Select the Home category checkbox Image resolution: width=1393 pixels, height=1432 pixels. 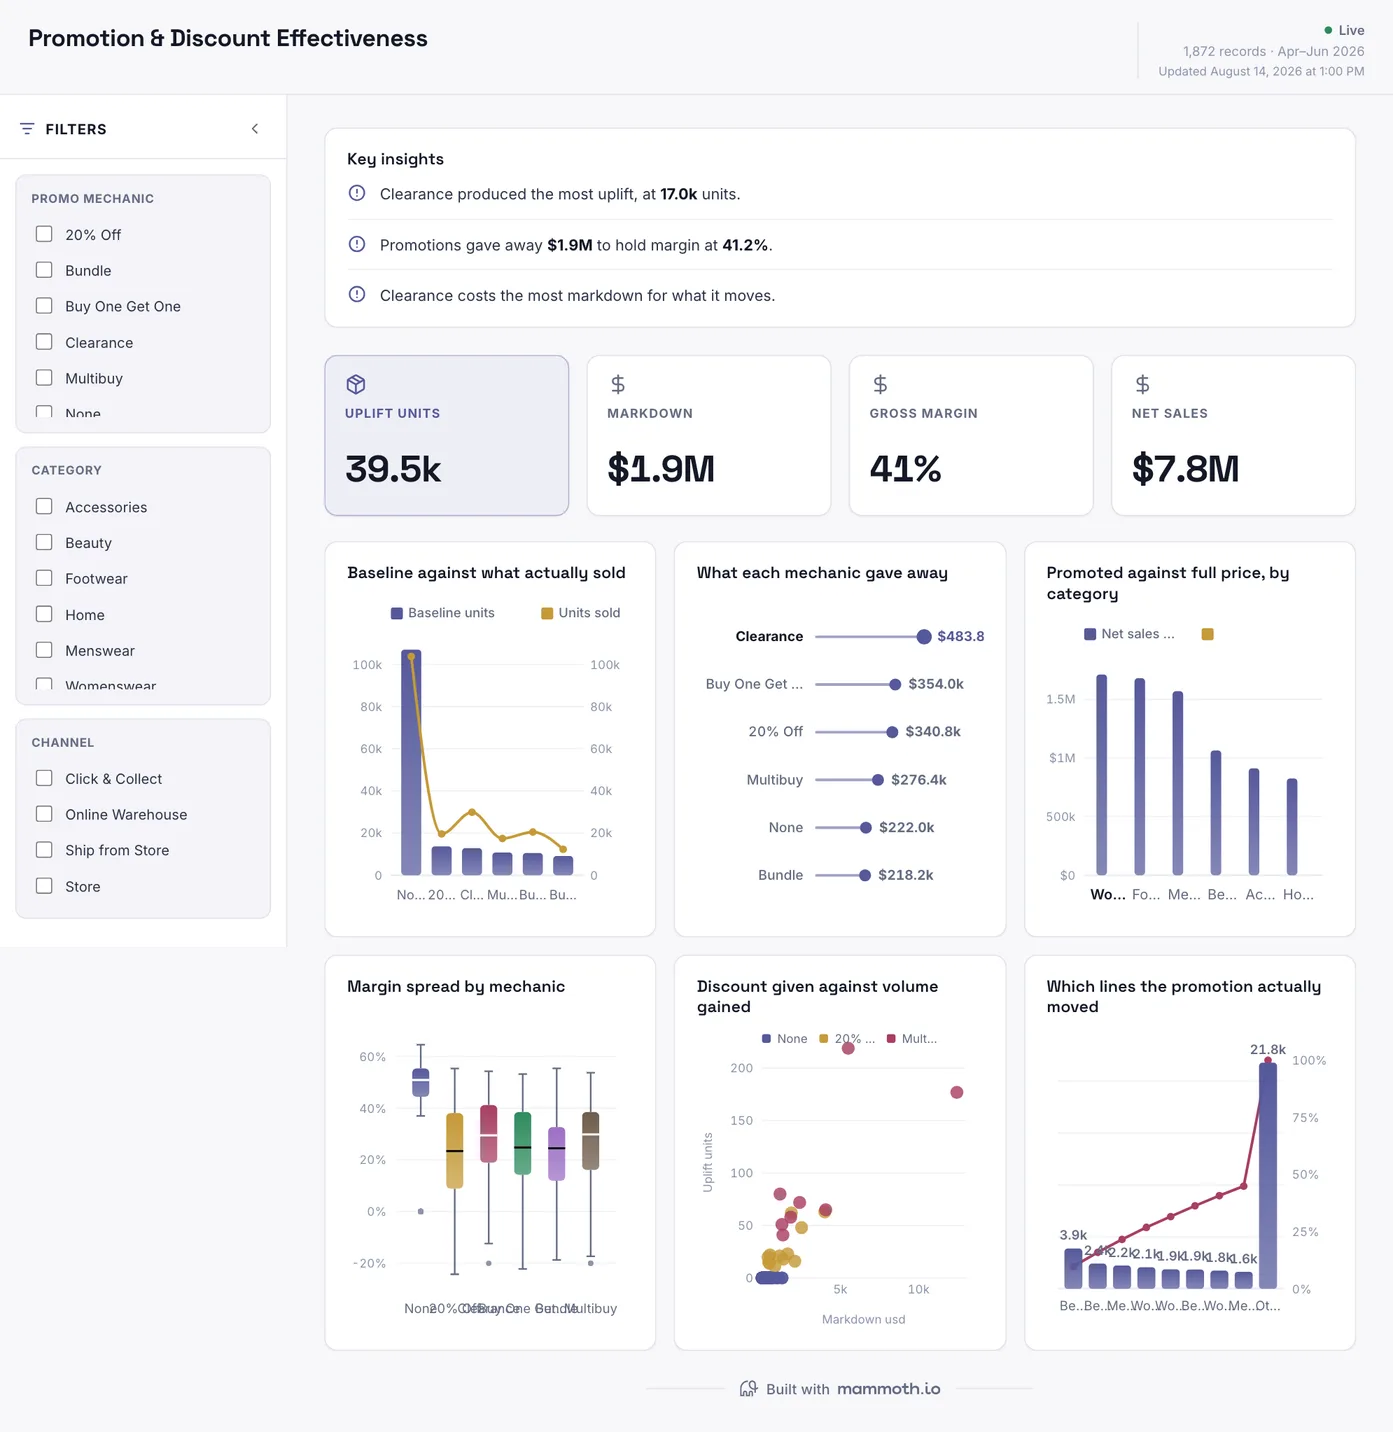[x=44, y=614]
